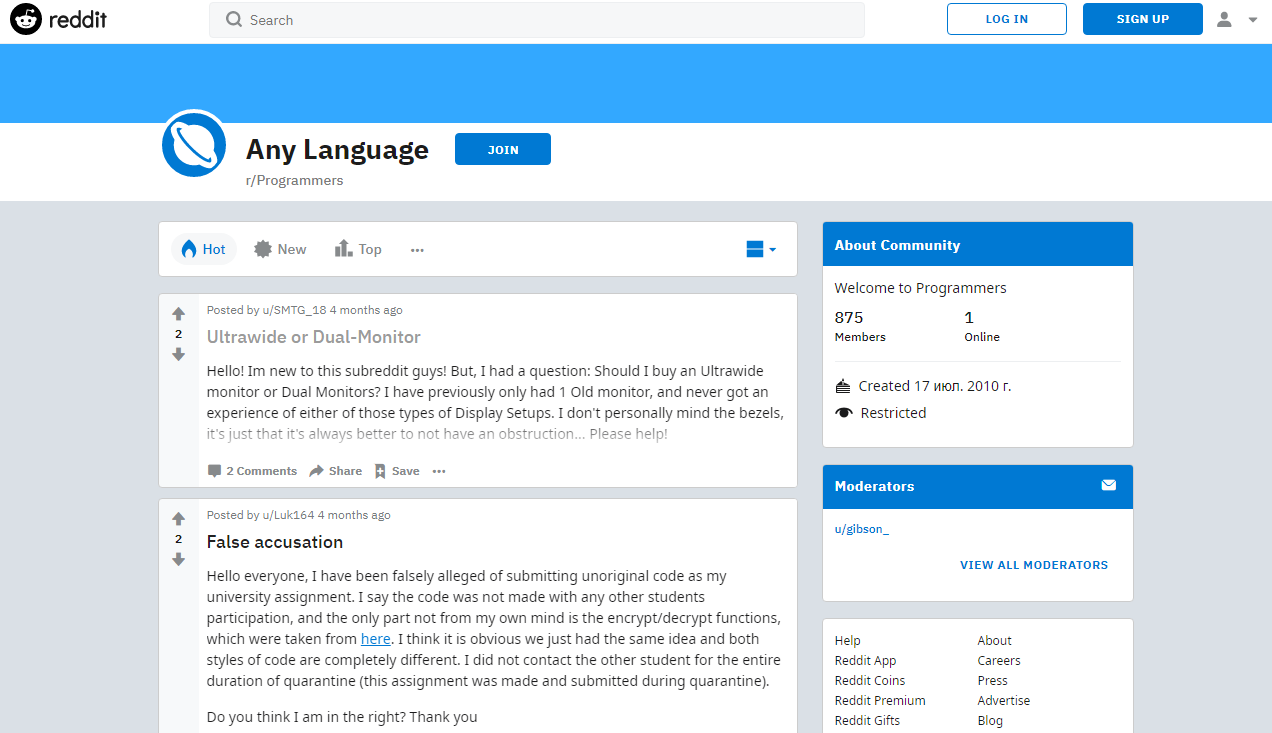Sort posts by New
The width and height of the screenshot is (1272, 733).
pyautogui.click(x=280, y=249)
